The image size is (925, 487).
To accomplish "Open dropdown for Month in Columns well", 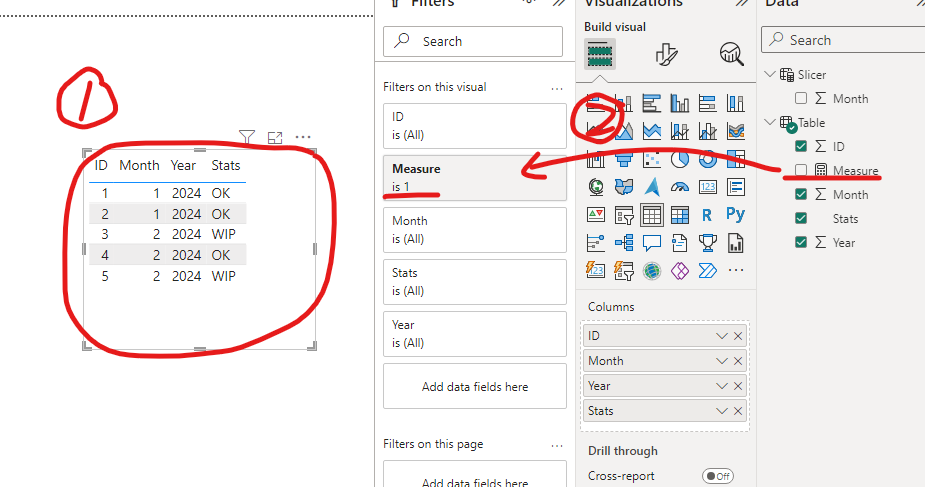I will (x=721, y=361).
